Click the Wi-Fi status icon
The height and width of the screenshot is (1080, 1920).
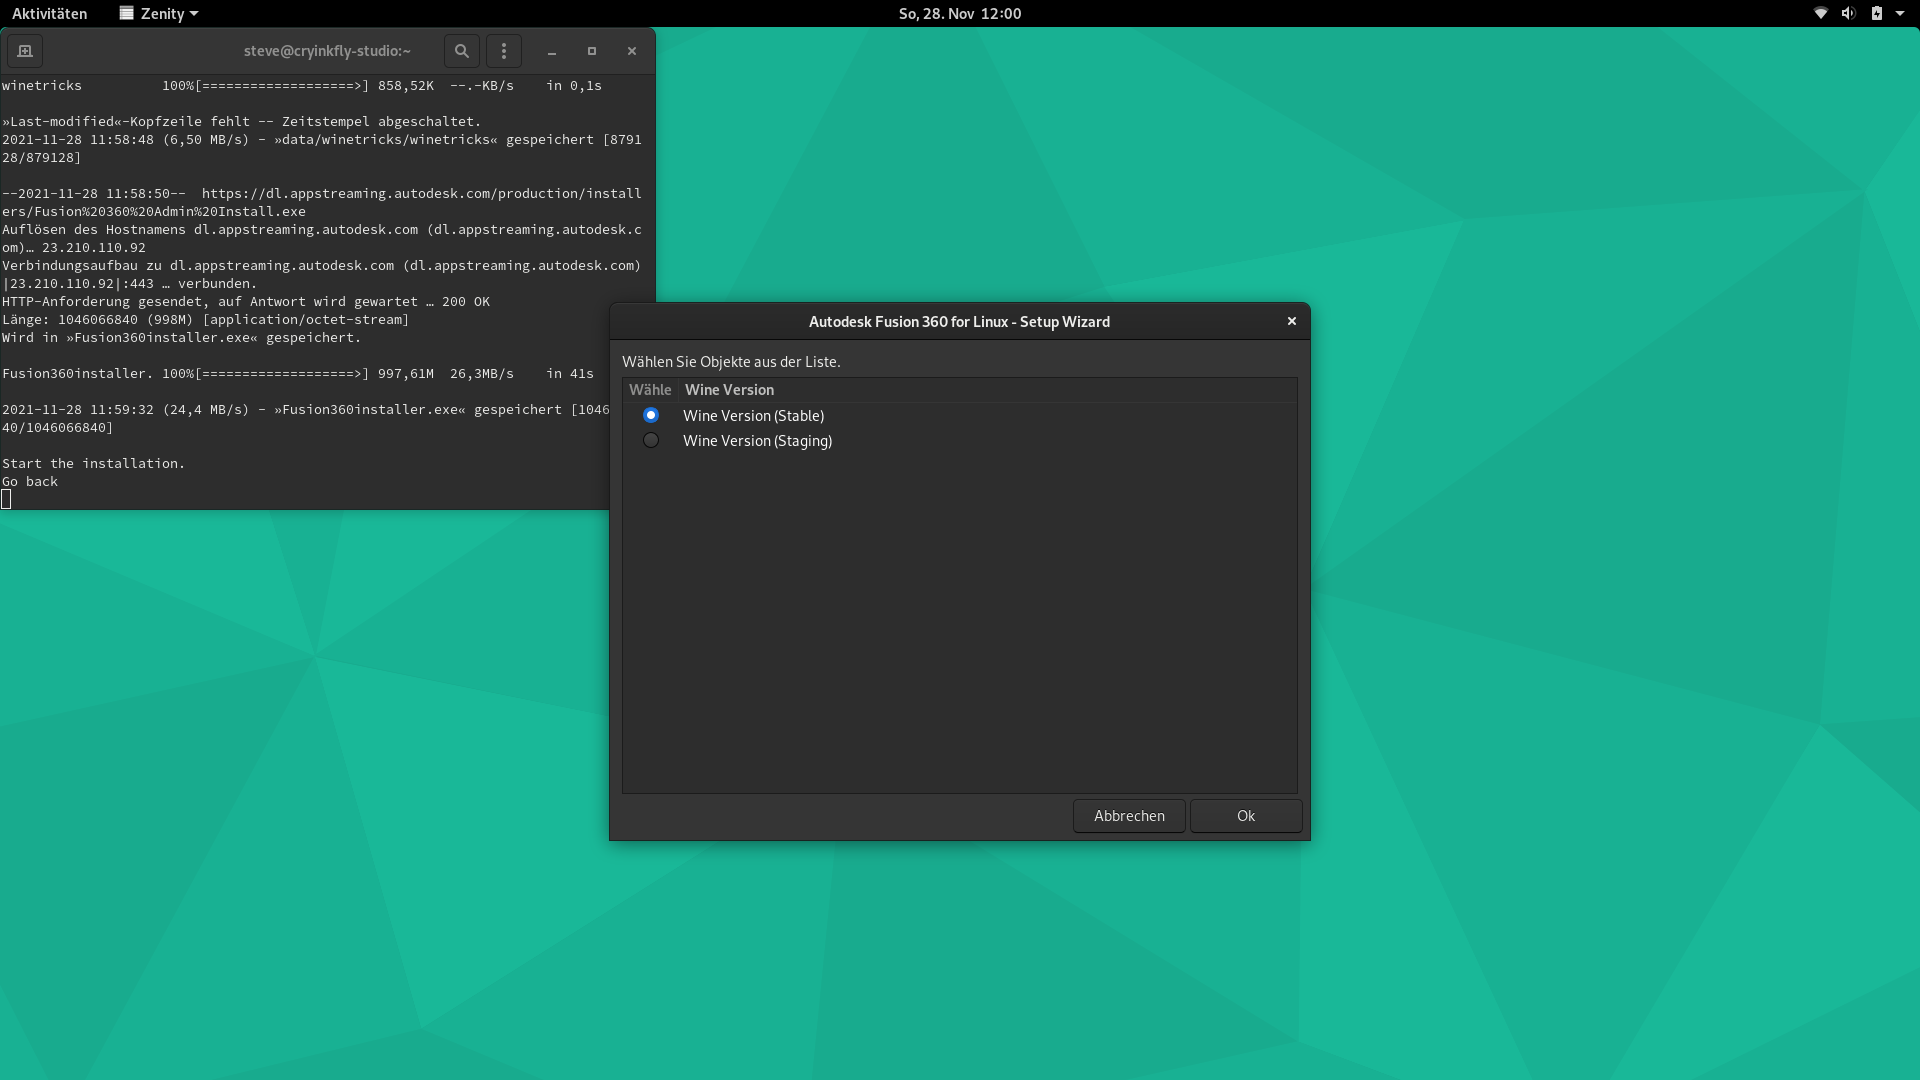(x=1821, y=13)
